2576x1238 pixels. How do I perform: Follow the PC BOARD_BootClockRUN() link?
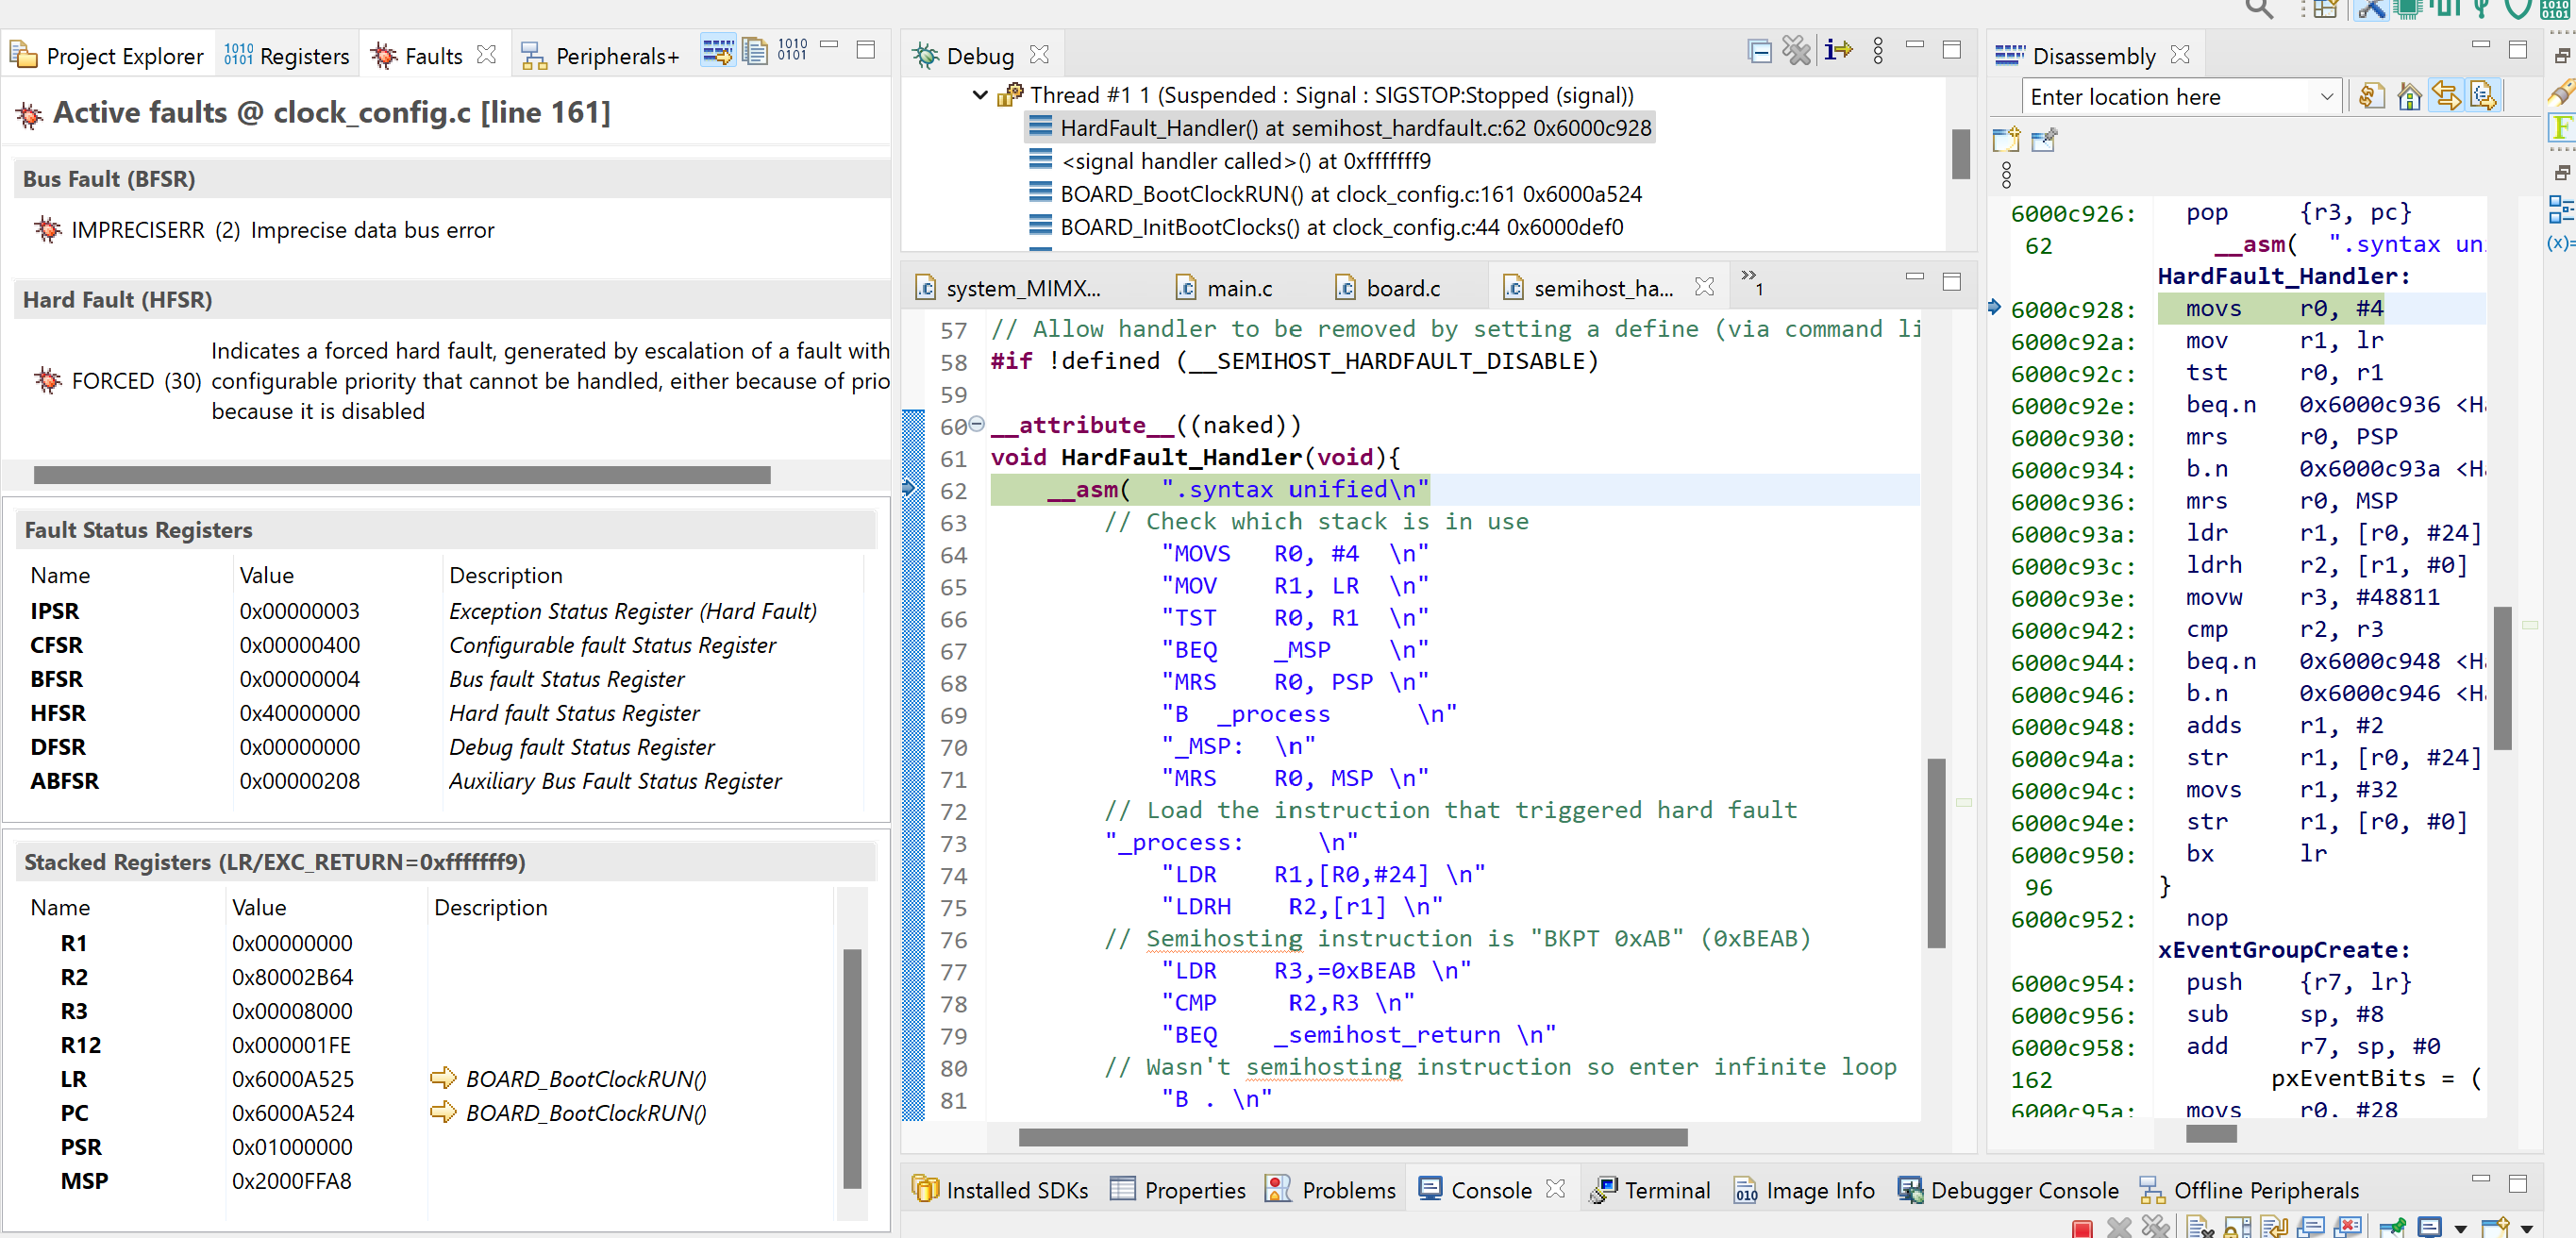(585, 1113)
